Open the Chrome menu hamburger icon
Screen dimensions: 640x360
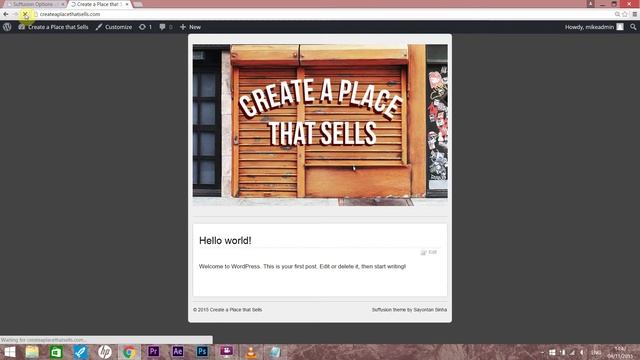635,14
